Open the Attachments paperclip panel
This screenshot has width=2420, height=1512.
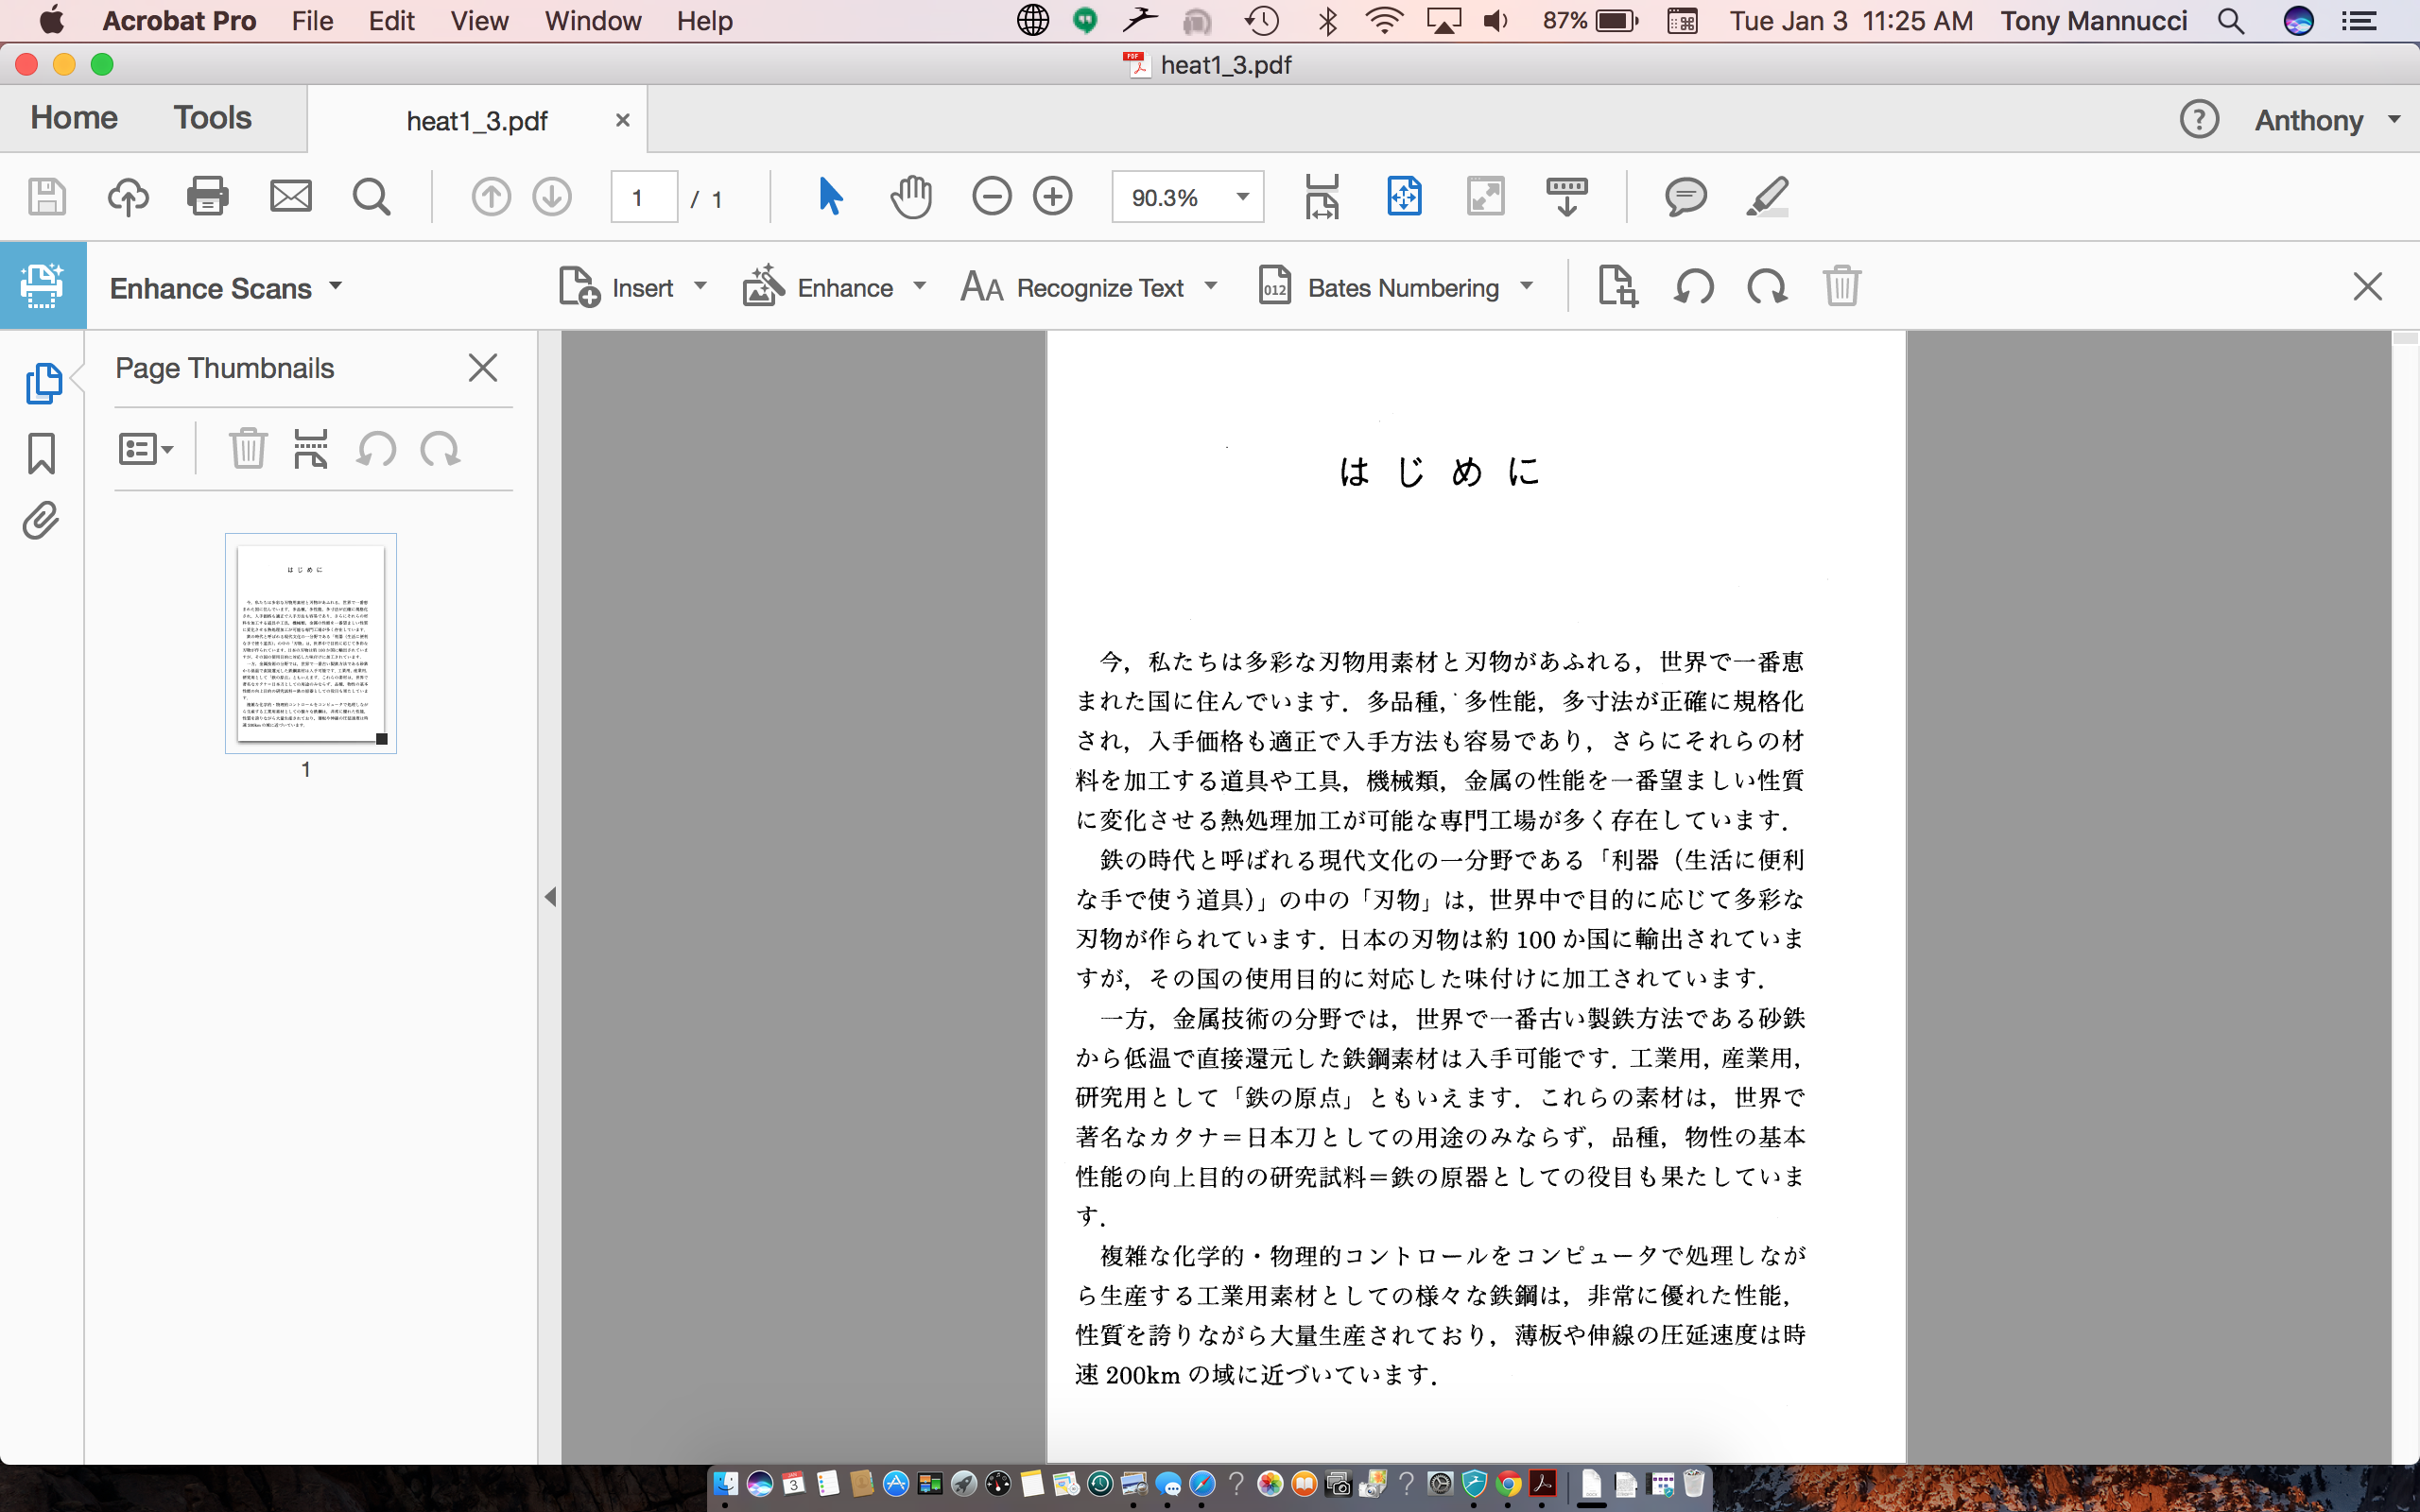(41, 521)
